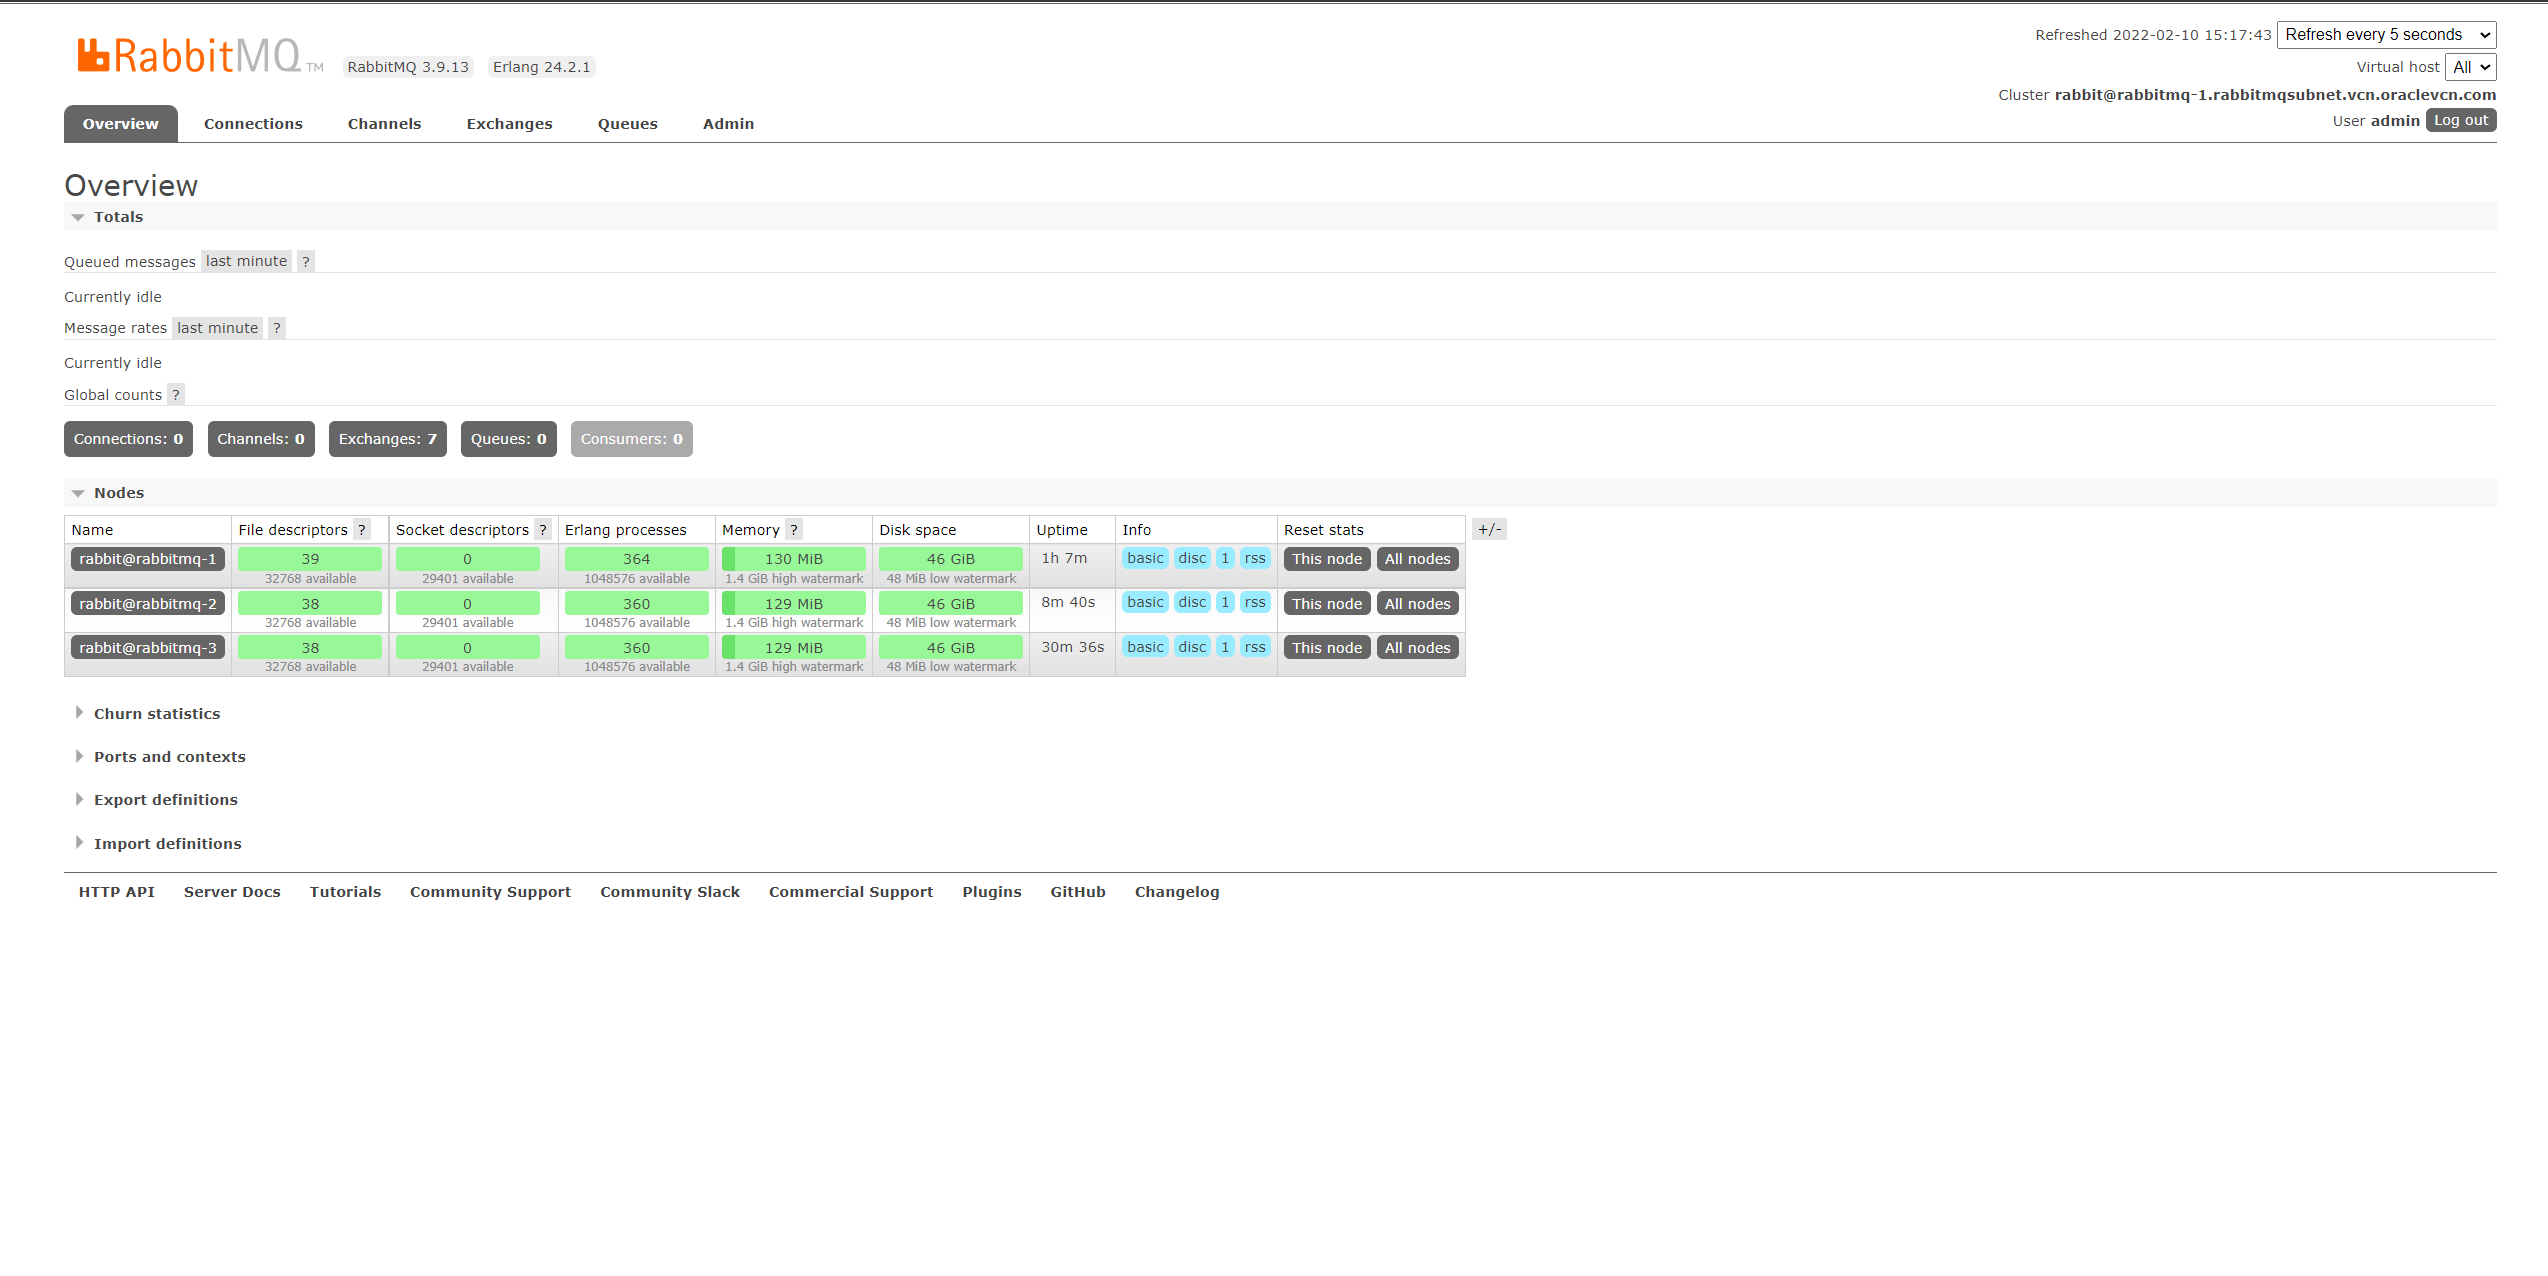The image size is (2548, 1276).
Task: Open the refresh interval dropdown
Action: 2386,33
